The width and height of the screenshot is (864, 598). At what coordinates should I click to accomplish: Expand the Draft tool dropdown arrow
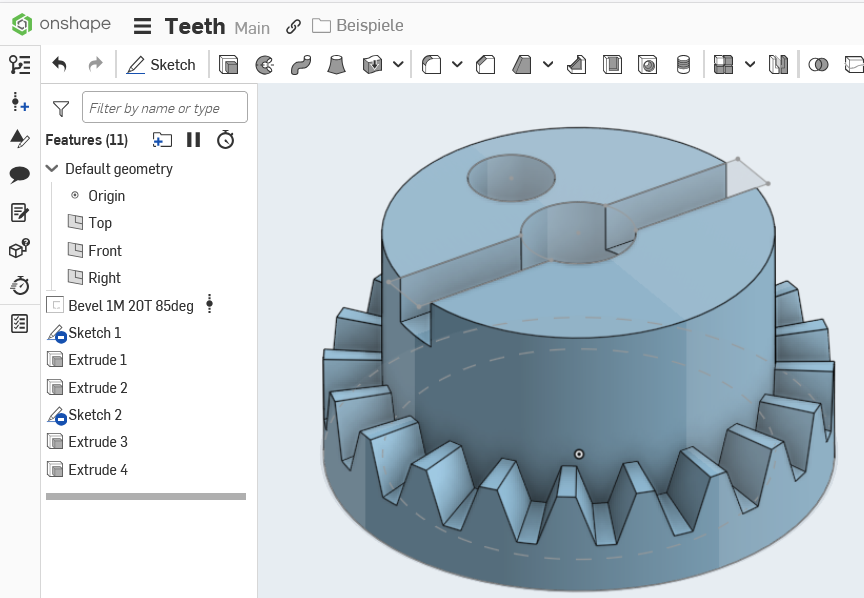tap(548, 65)
